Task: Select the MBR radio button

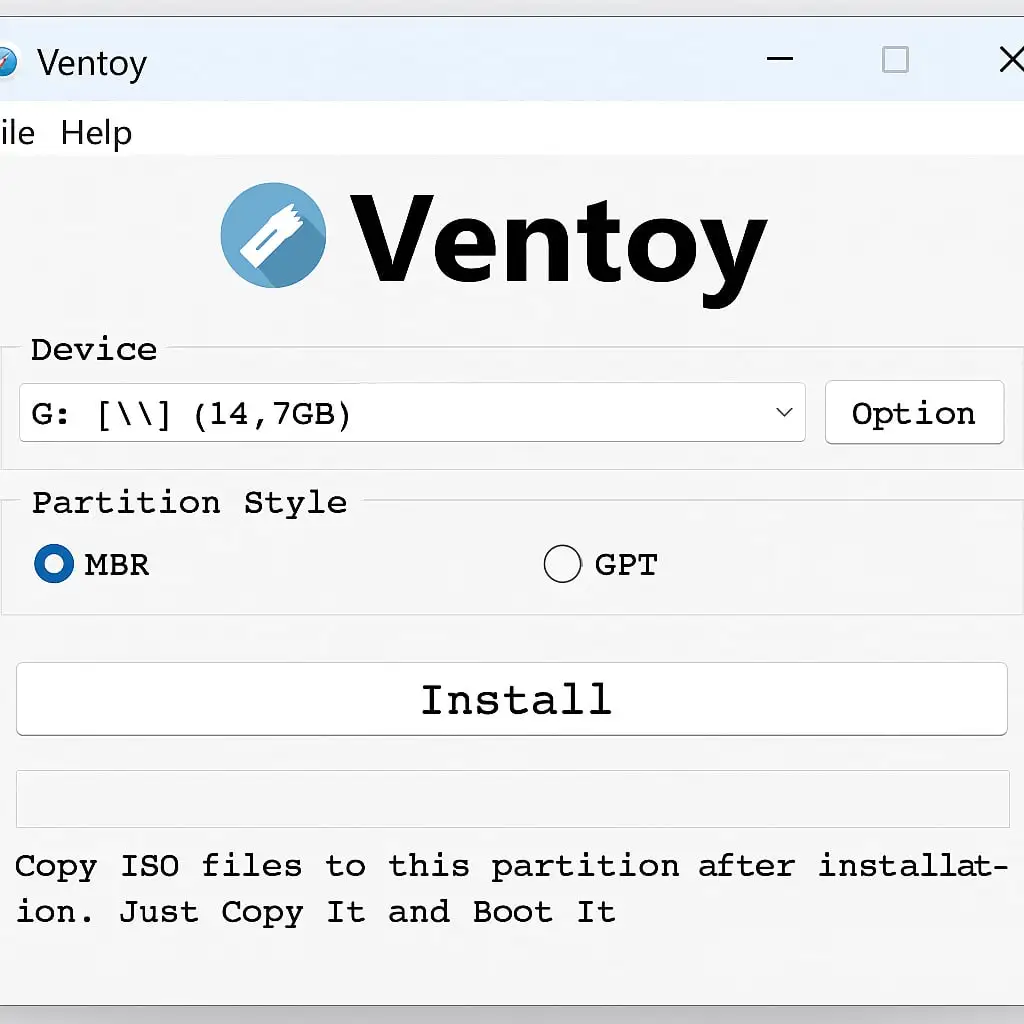Action: coord(54,563)
